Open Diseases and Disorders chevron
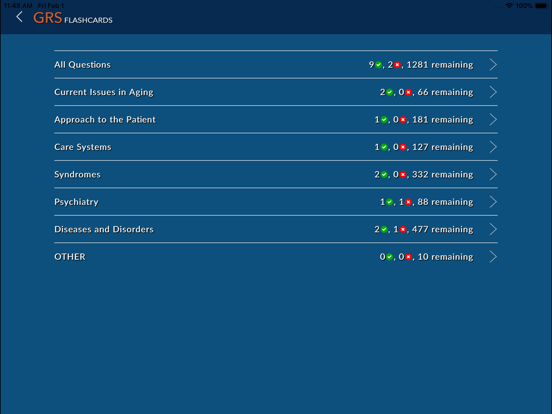 point(493,229)
